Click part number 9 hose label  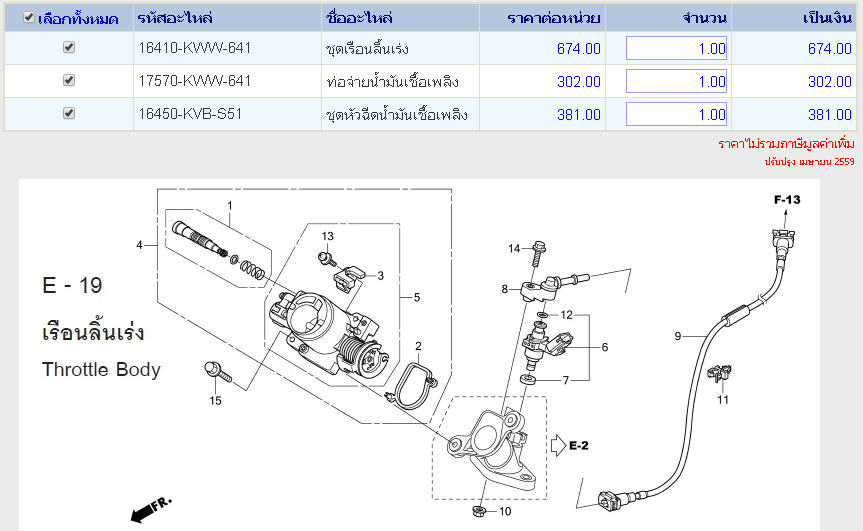pyautogui.click(x=678, y=336)
